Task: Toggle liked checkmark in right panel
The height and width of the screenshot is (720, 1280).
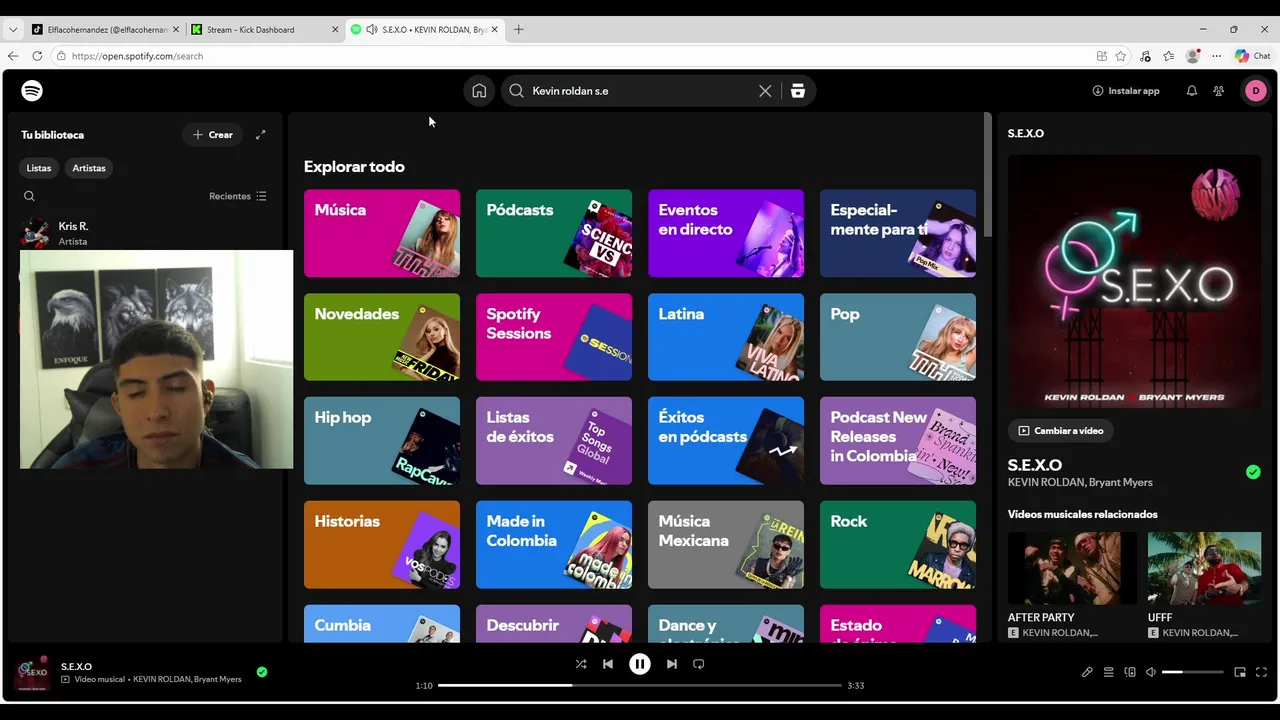Action: (x=1253, y=472)
